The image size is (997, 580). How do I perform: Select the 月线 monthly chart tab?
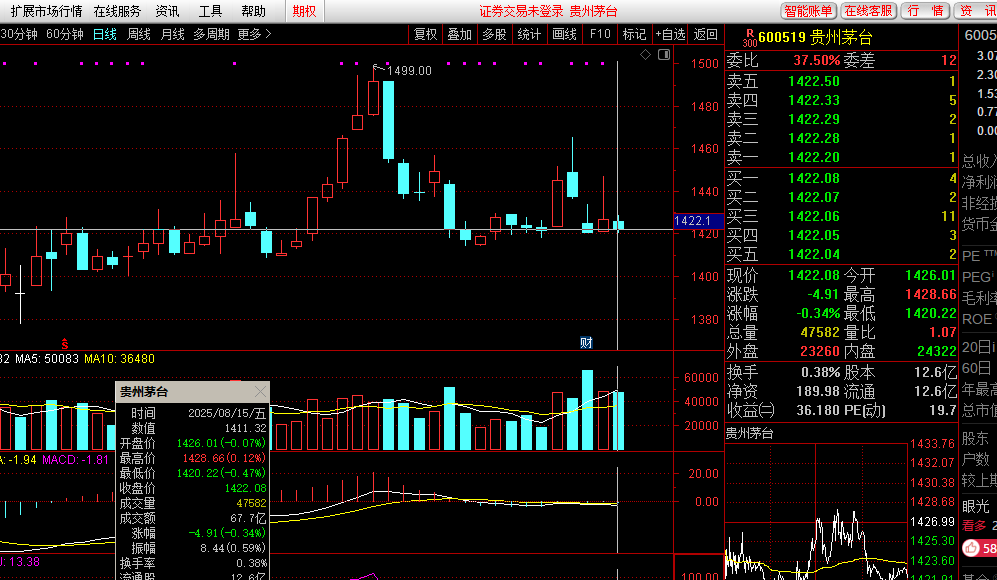pyautogui.click(x=172, y=34)
